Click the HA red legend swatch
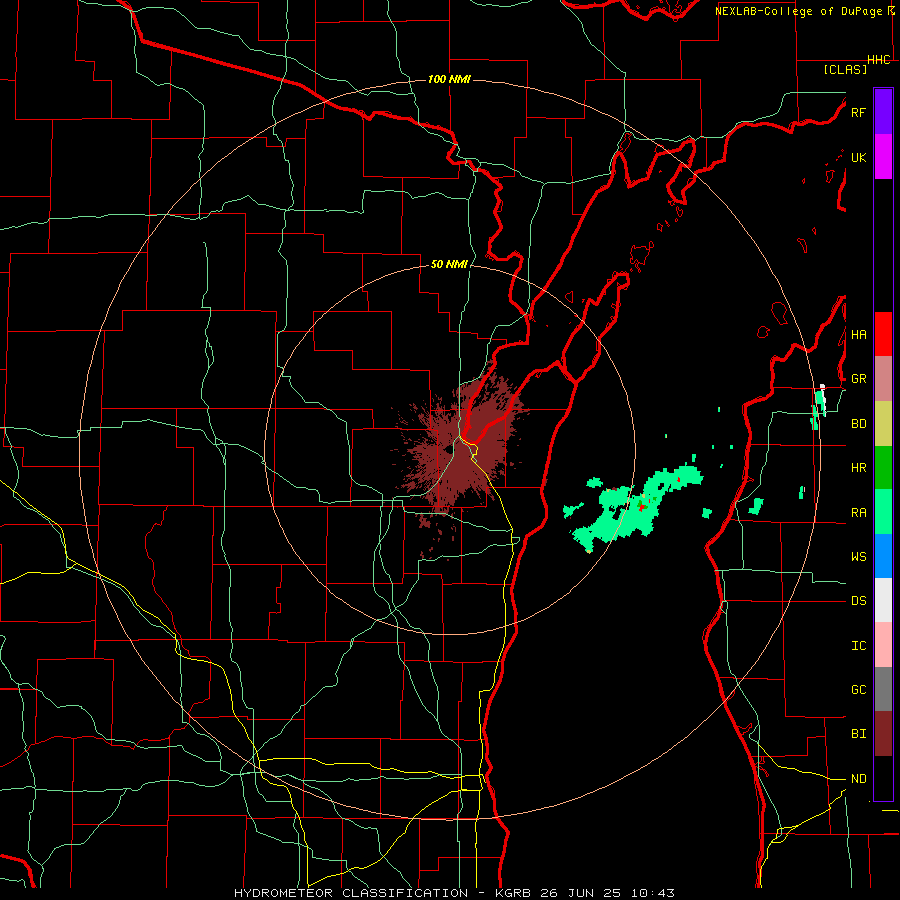 [883, 334]
